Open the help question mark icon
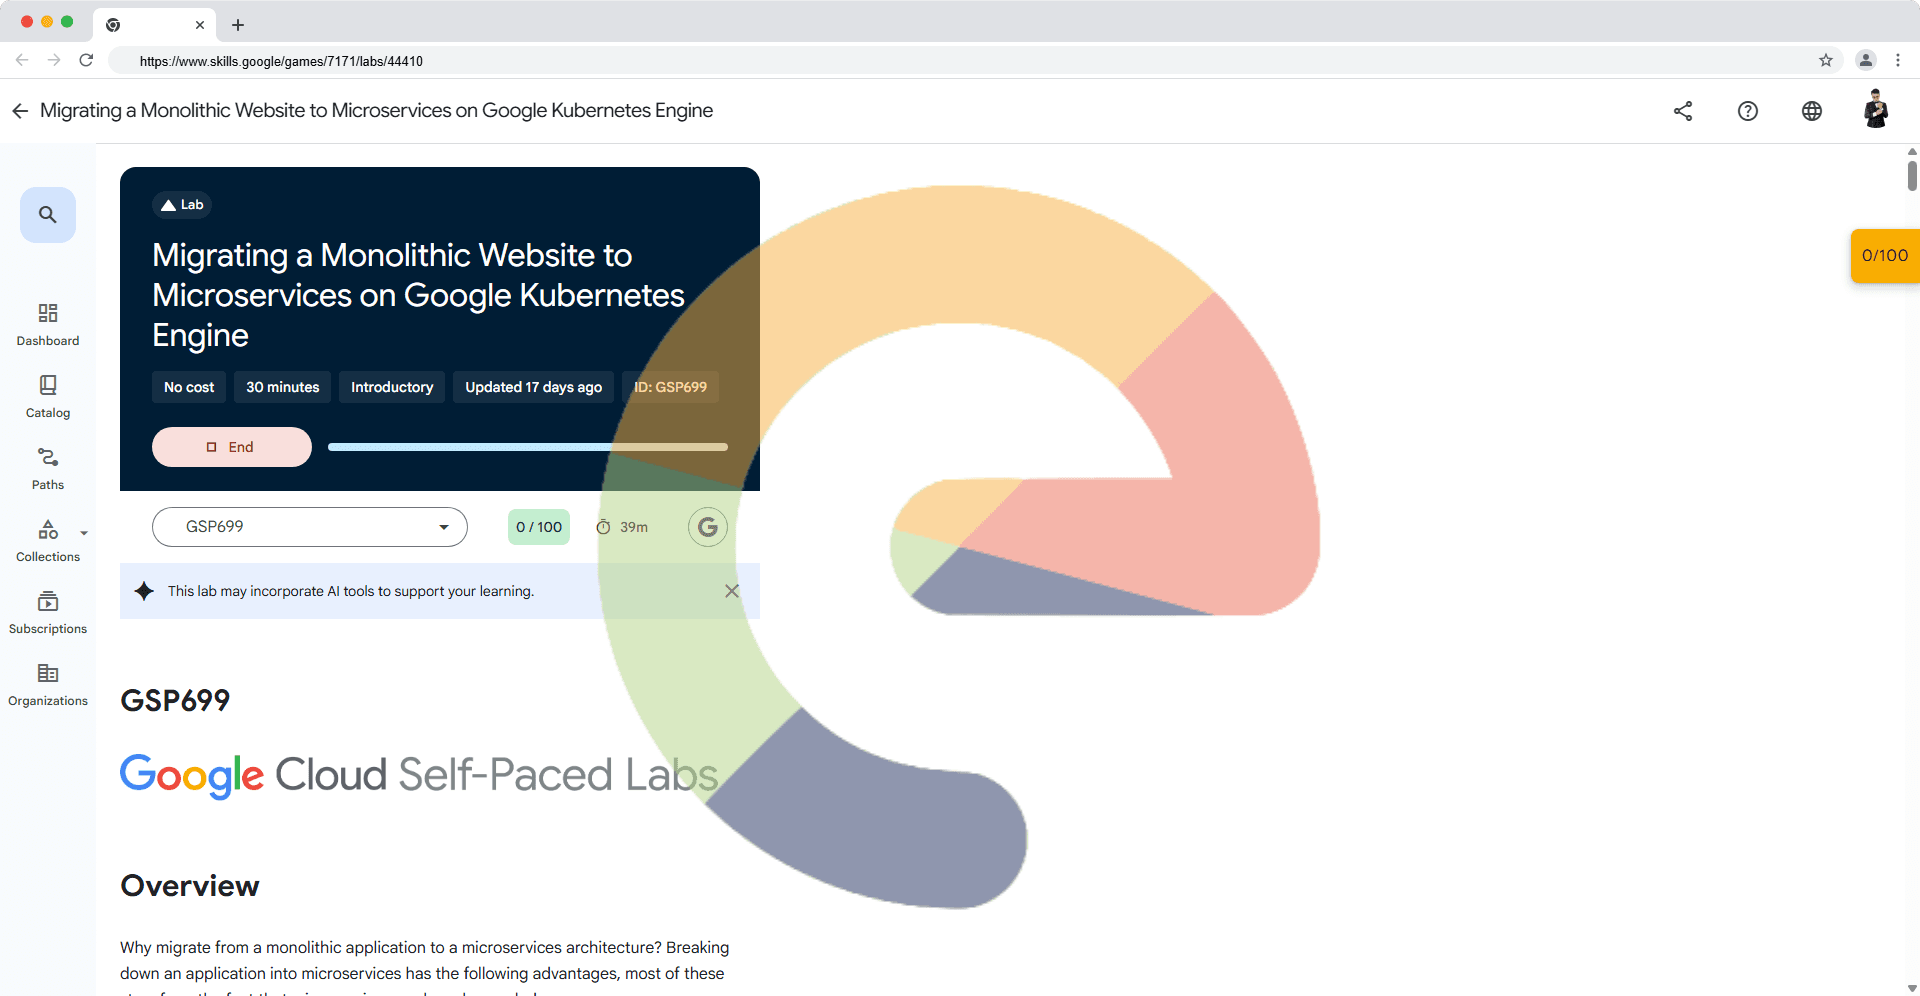1920x996 pixels. (x=1747, y=111)
